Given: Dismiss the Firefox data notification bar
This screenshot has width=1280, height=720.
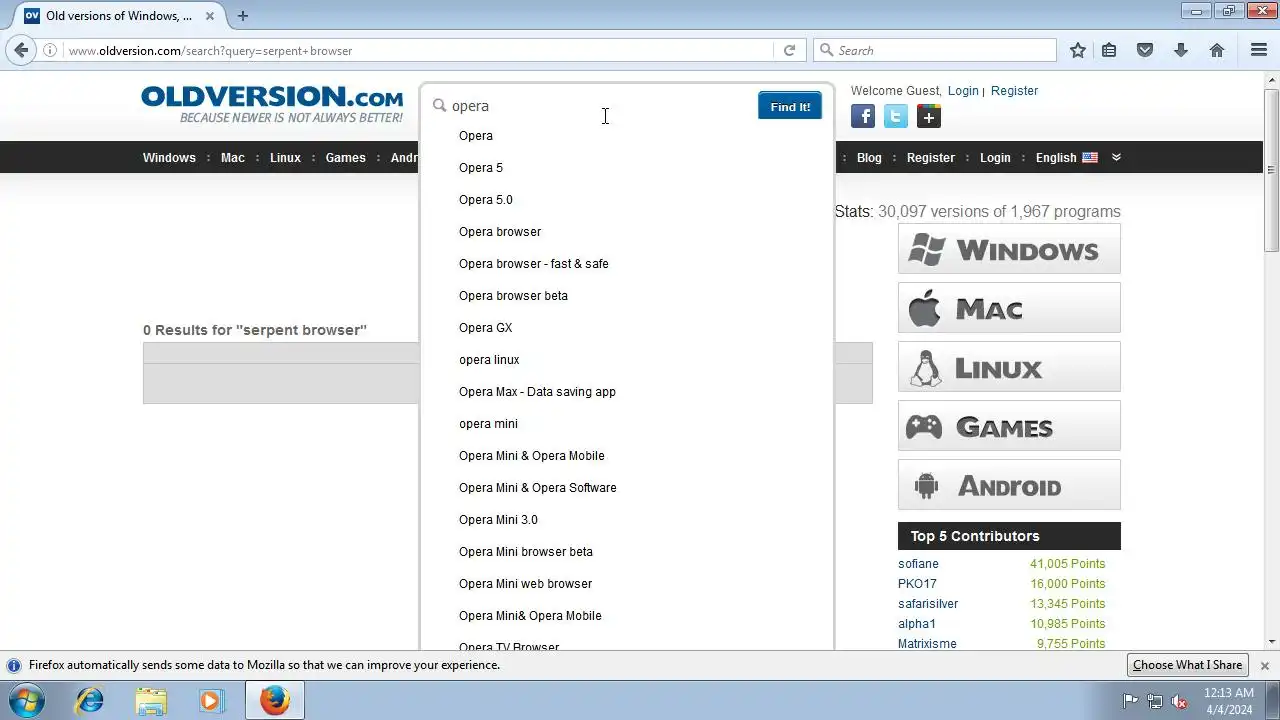Looking at the screenshot, I should pyautogui.click(x=1265, y=665).
